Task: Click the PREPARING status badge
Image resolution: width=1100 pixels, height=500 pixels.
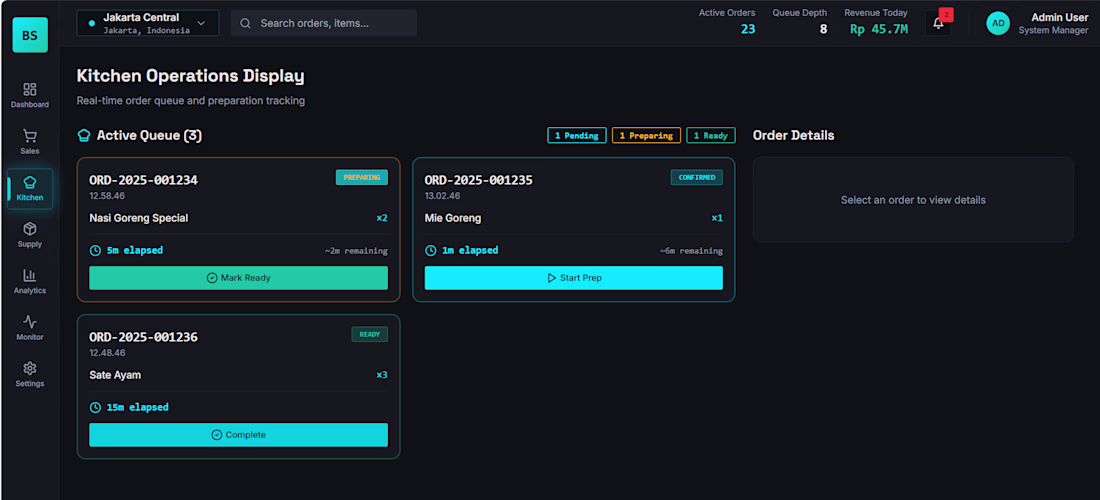Action: tap(362, 177)
